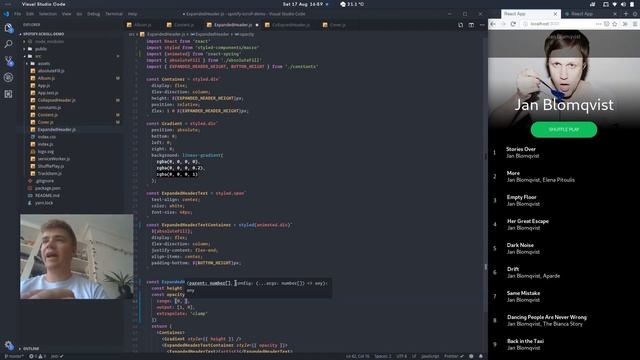Open the Debug view in activity bar
The height and width of the screenshot is (360, 640).
click(x=9, y=78)
